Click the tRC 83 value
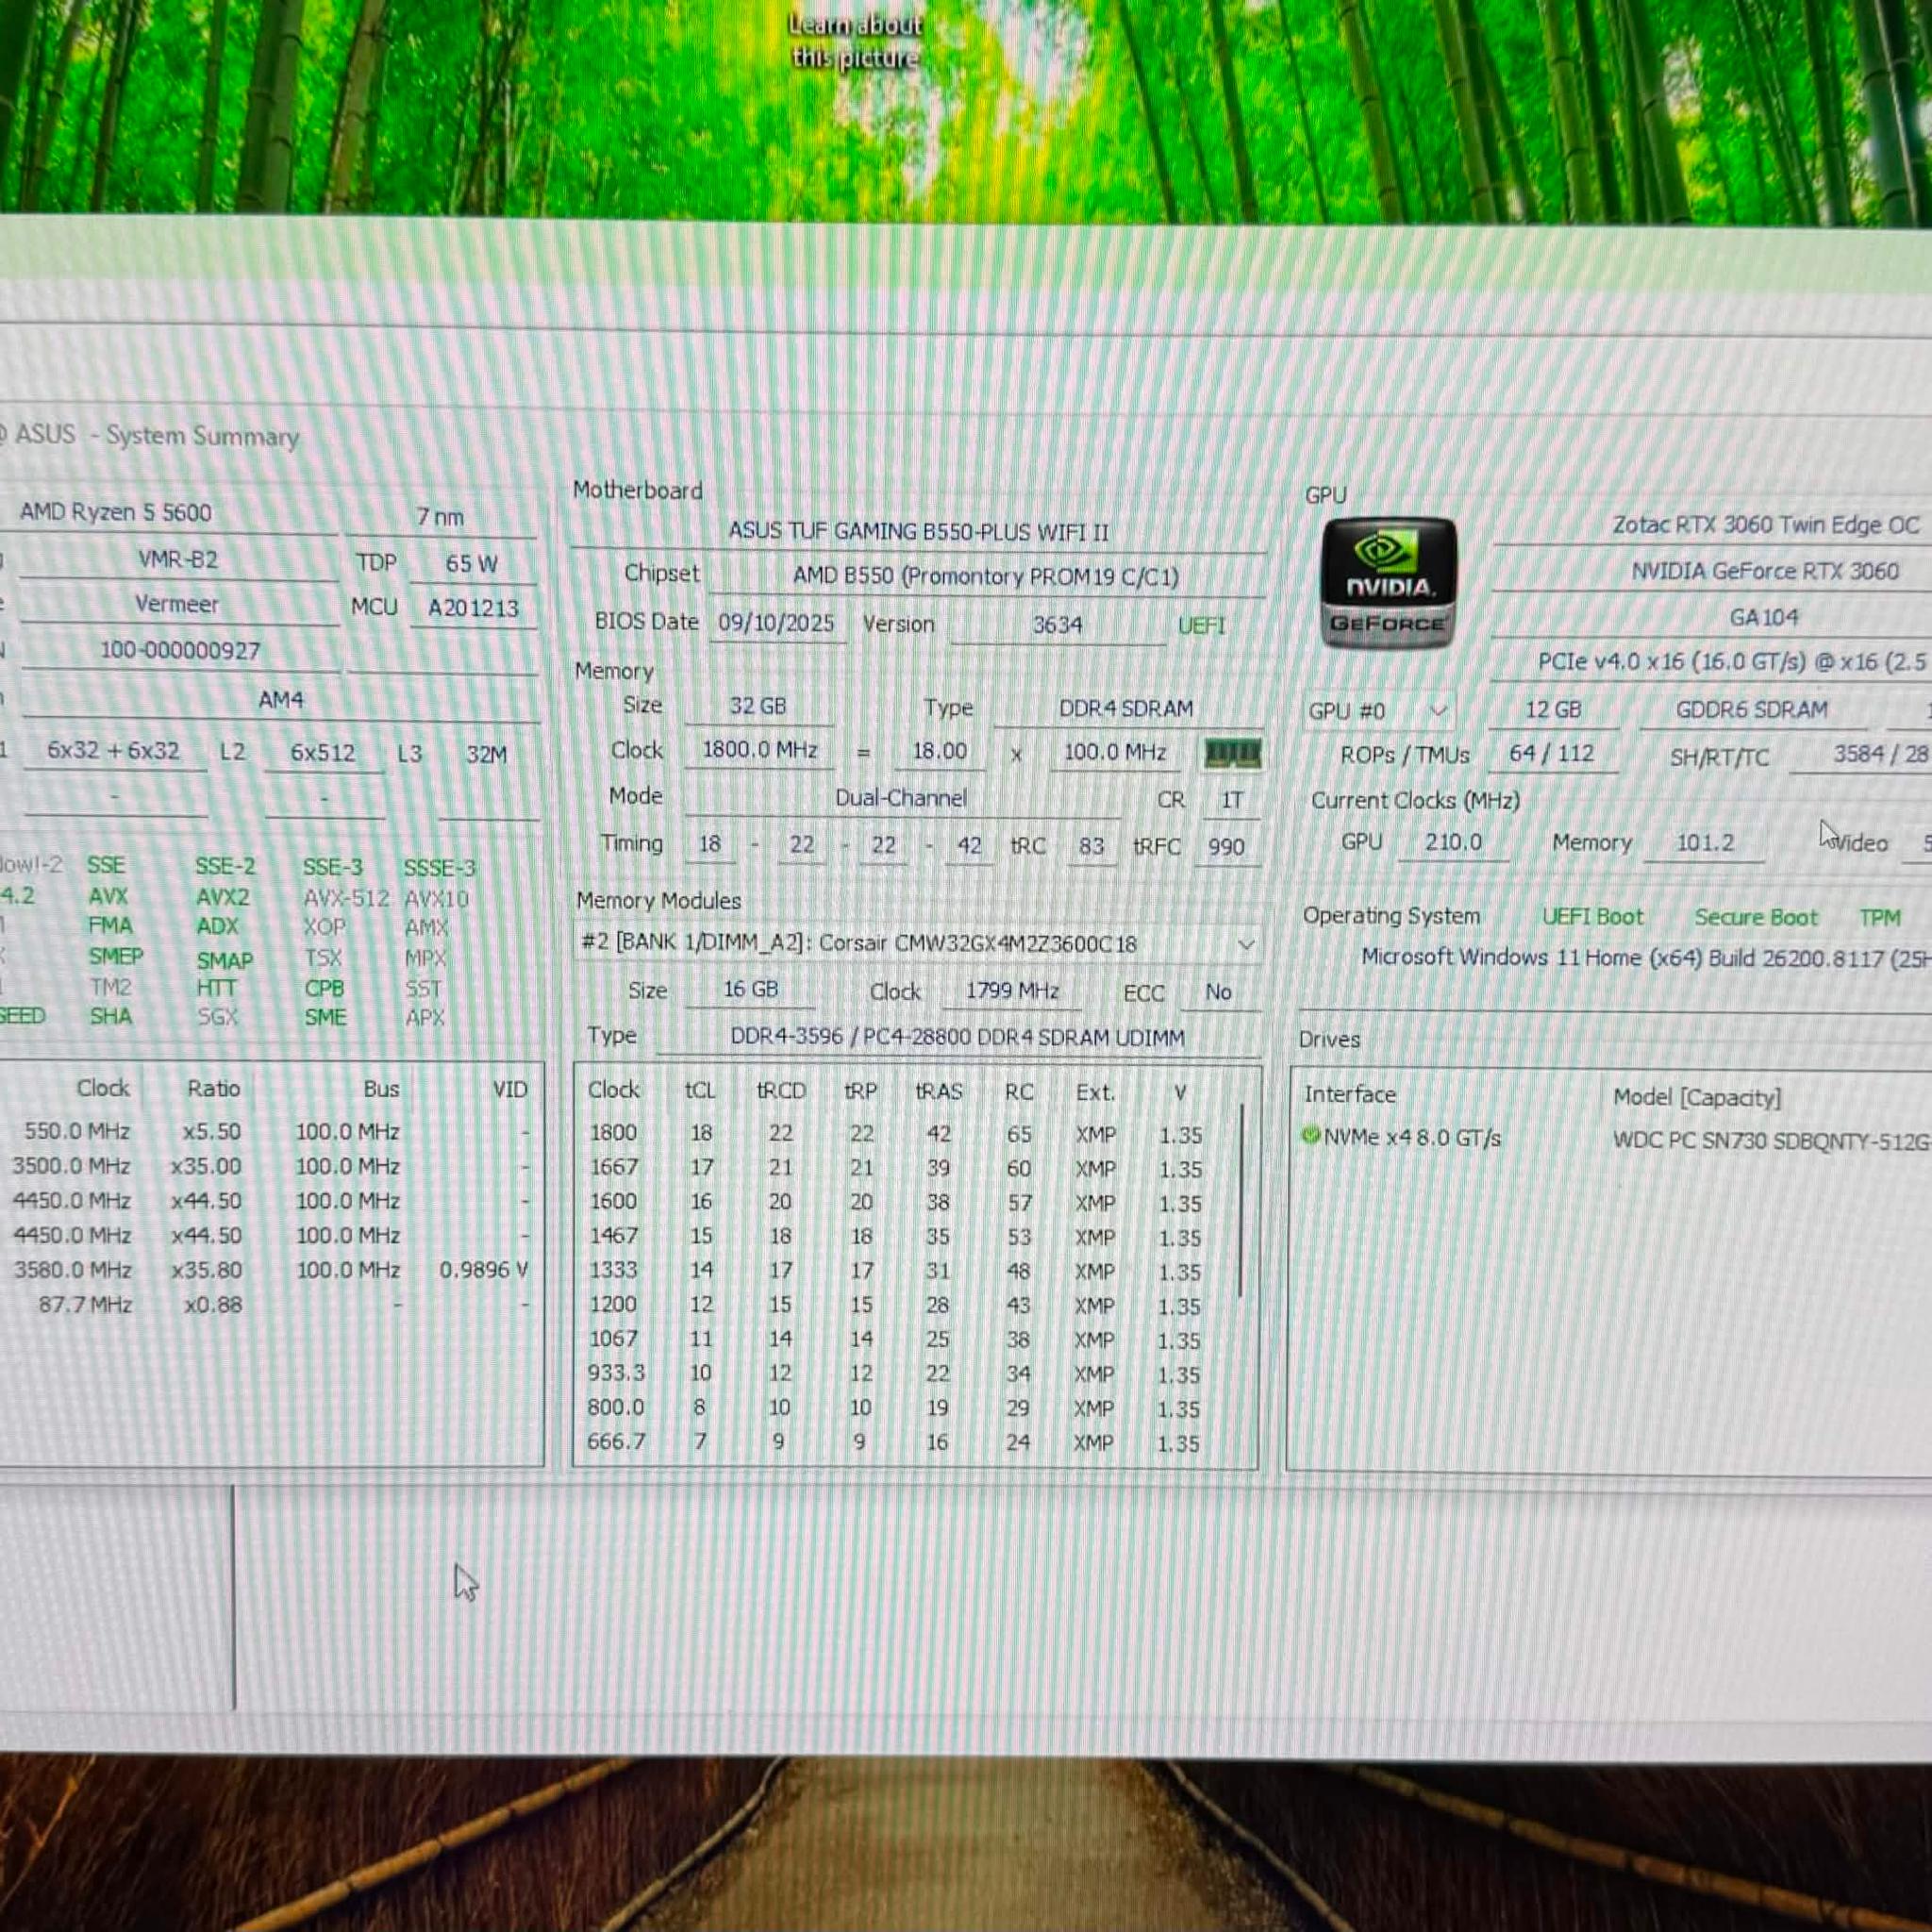This screenshot has height=1932, width=1932. [x=1091, y=847]
